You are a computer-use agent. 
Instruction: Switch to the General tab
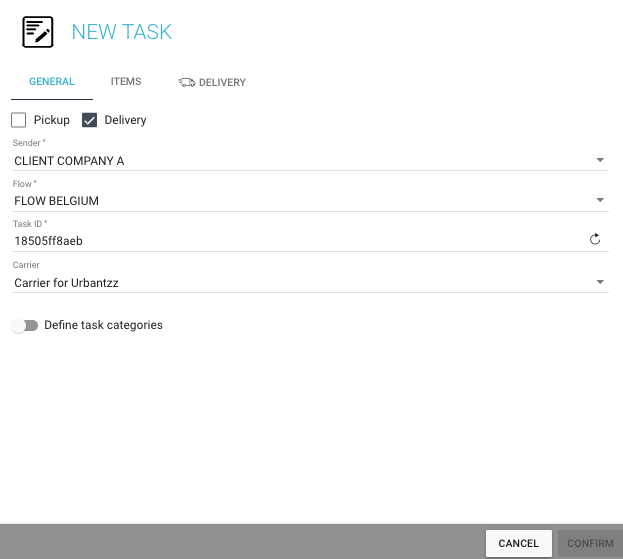[x=52, y=82]
